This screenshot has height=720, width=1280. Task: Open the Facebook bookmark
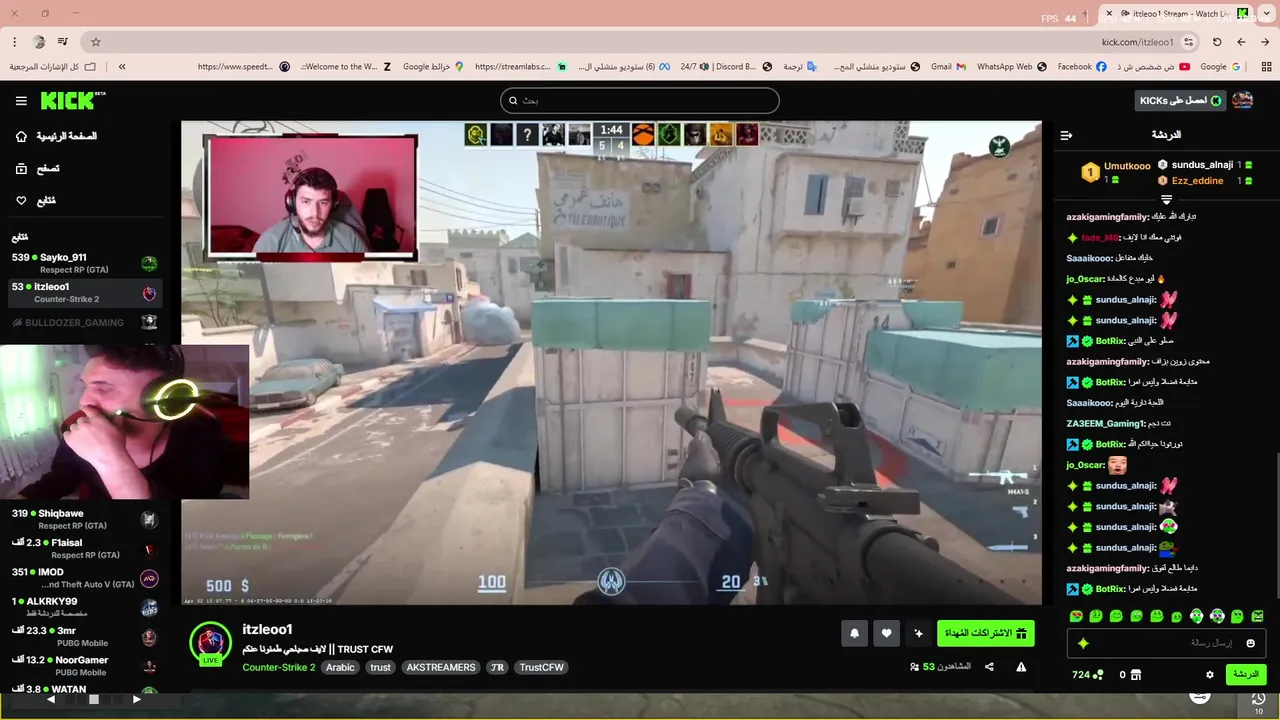[x=1082, y=67]
